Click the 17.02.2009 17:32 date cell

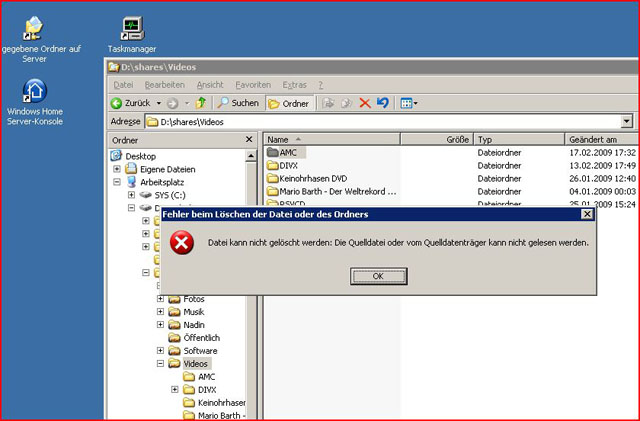(602, 153)
